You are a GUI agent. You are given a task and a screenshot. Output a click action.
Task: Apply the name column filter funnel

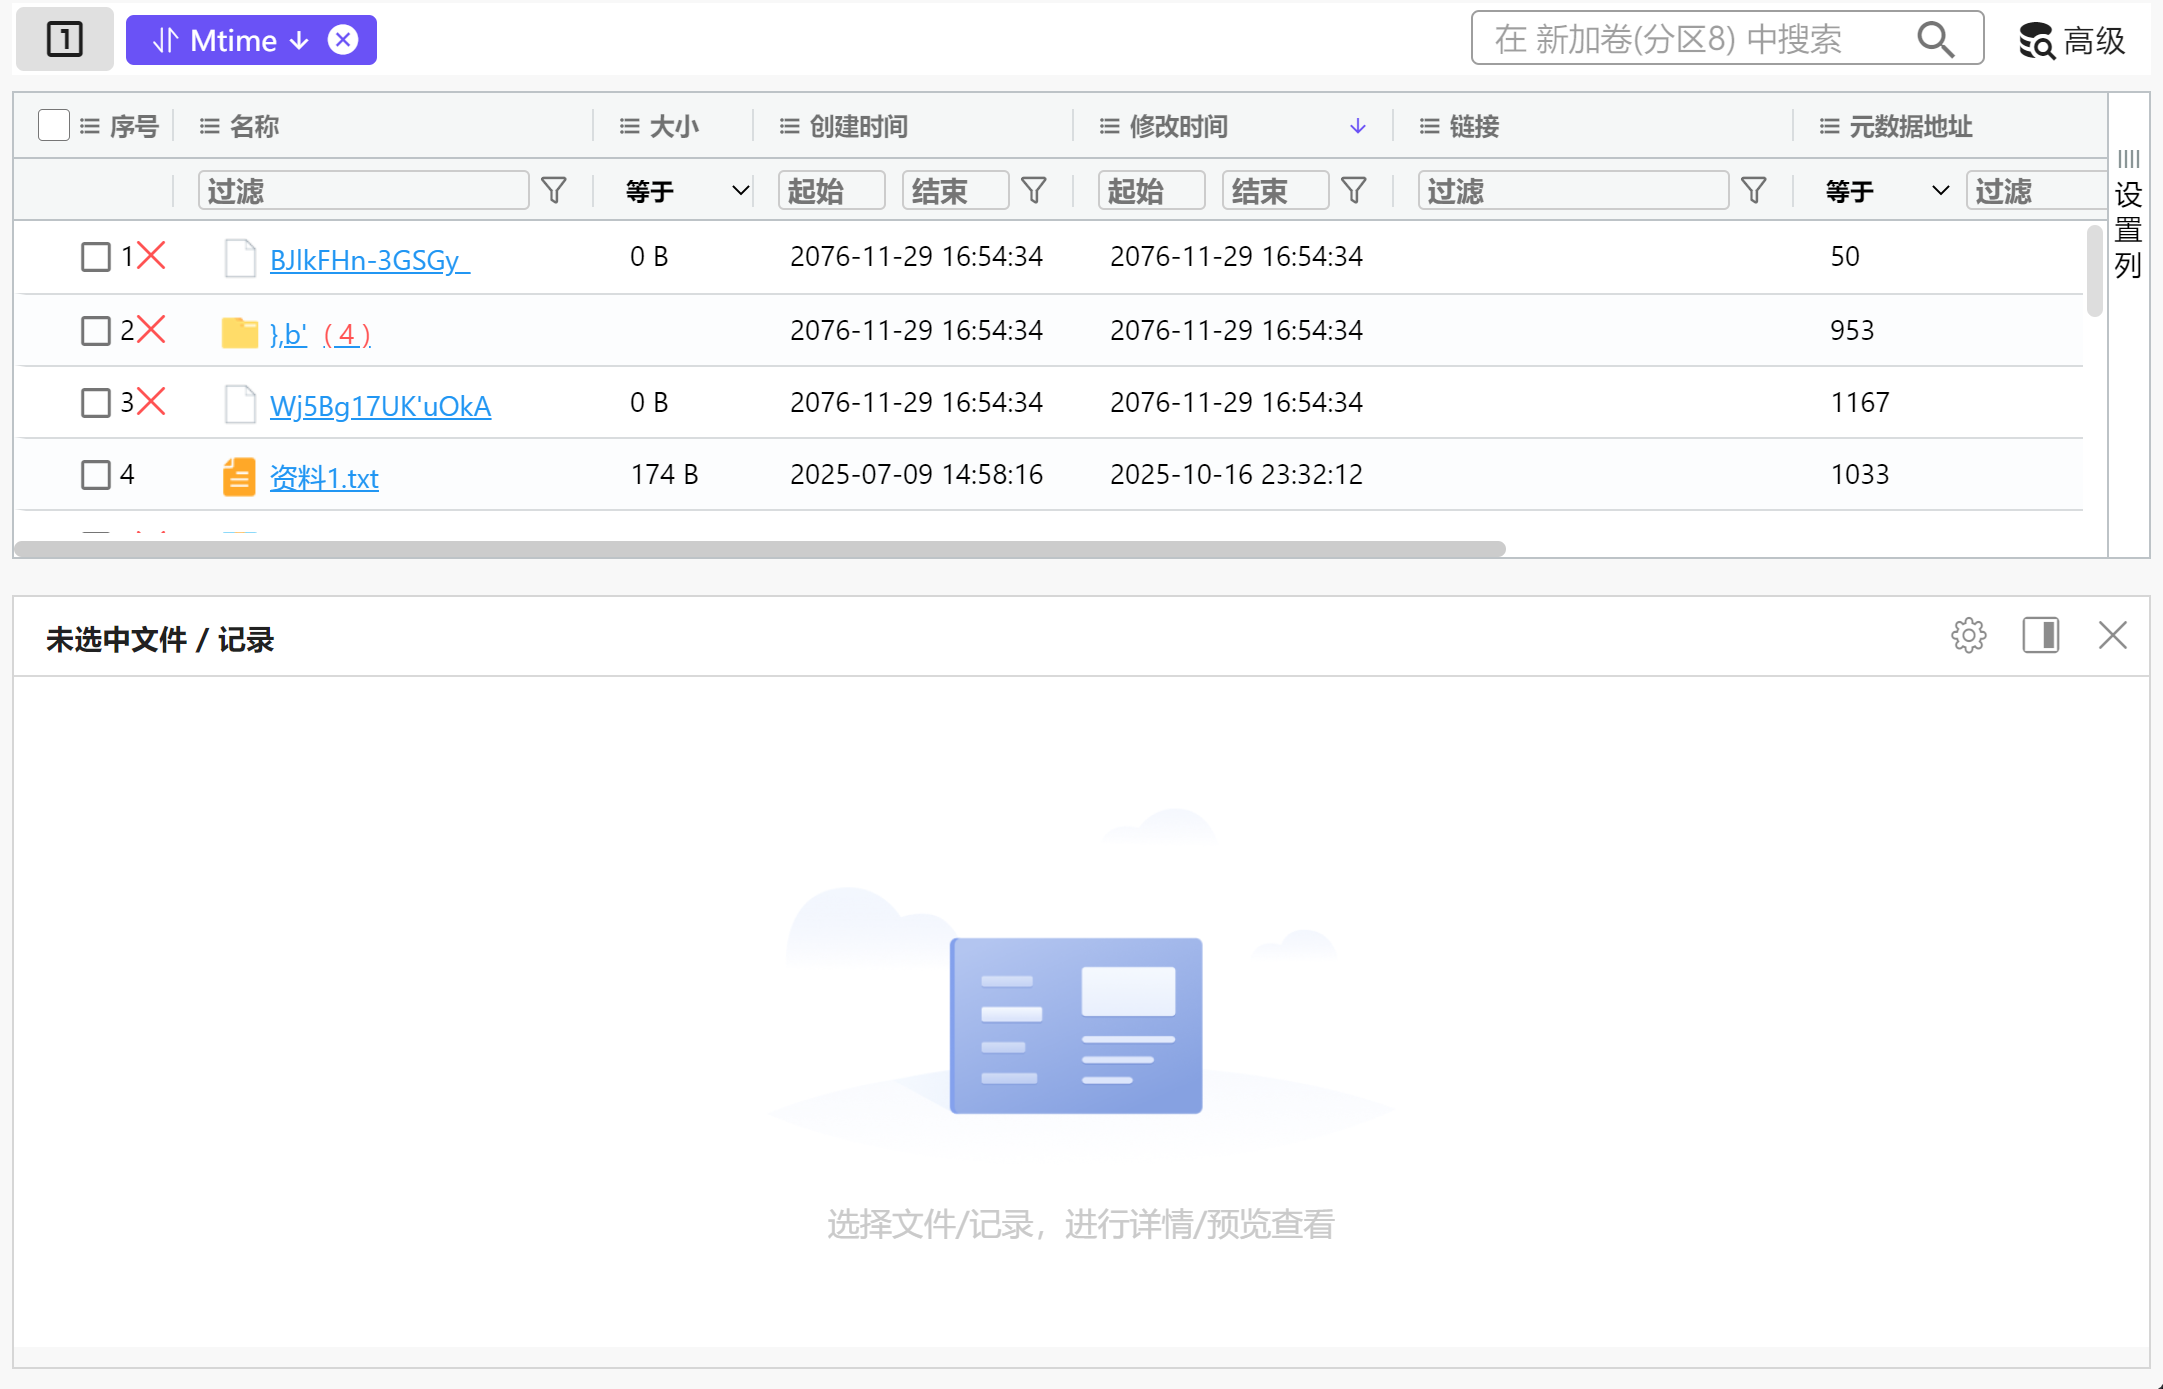point(553,190)
